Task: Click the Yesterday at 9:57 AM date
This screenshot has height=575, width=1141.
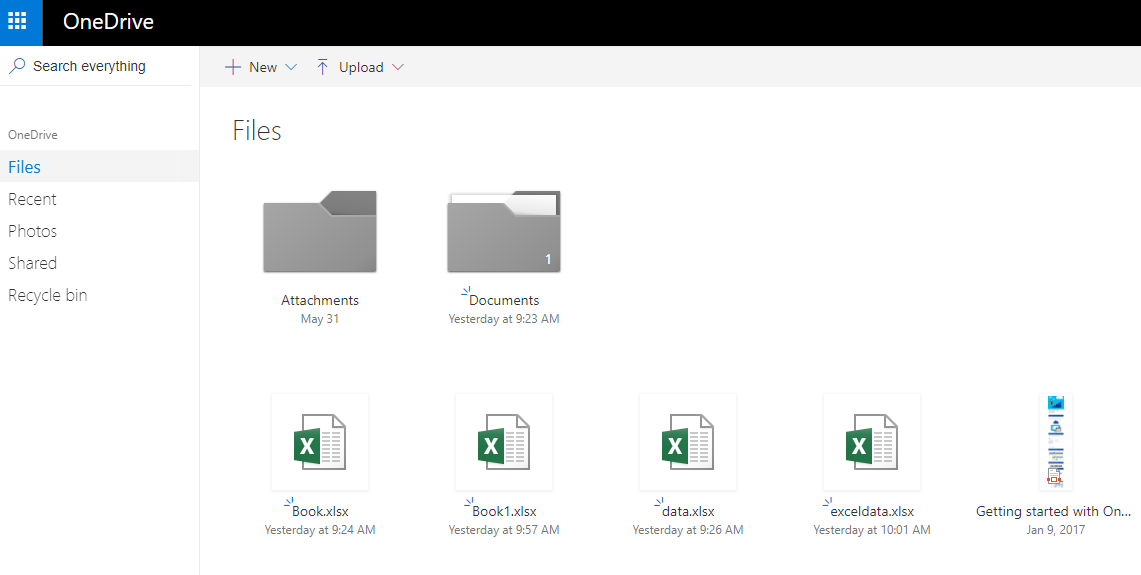Action: [x=504, y=530]
